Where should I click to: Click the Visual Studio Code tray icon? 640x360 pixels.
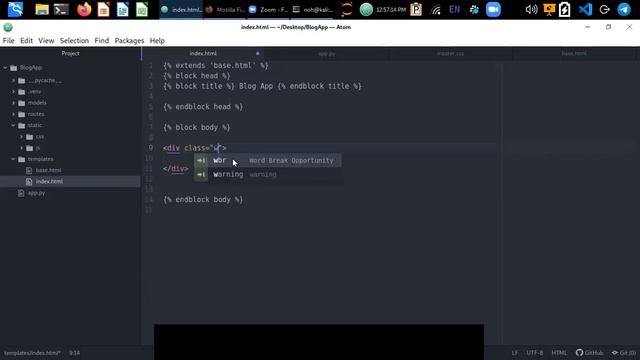click(x=586, y=9)
